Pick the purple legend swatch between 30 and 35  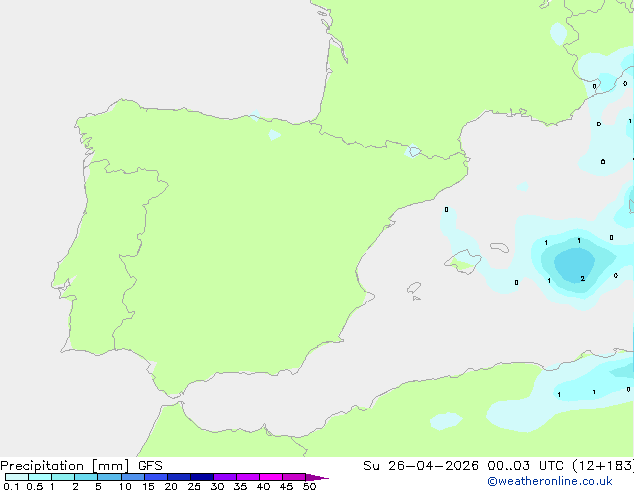[x=225, y=477]
